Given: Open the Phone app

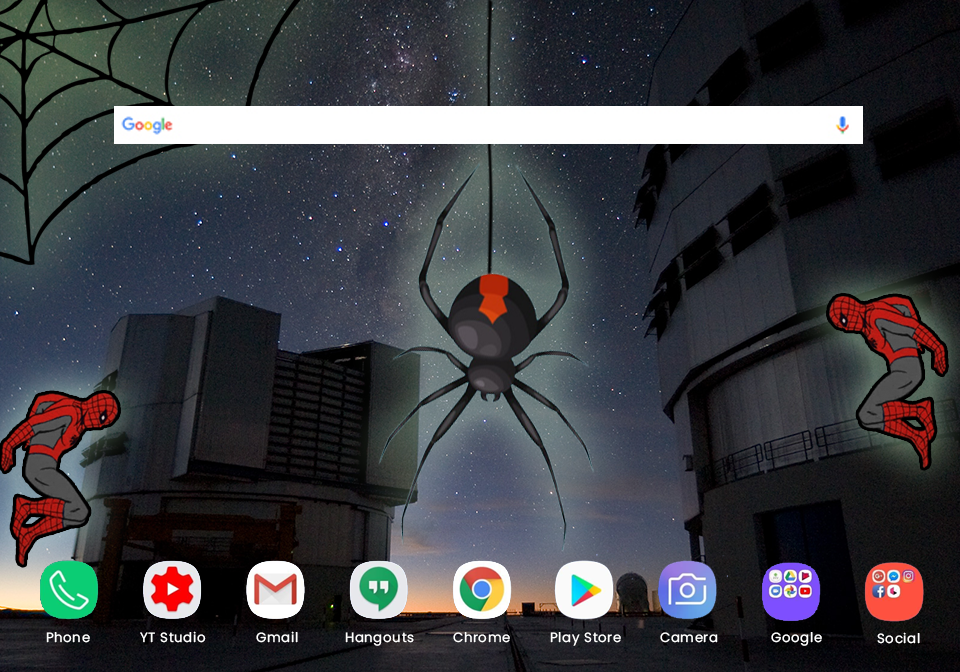Looking at the screenshot, I should [x=69, y=589].
